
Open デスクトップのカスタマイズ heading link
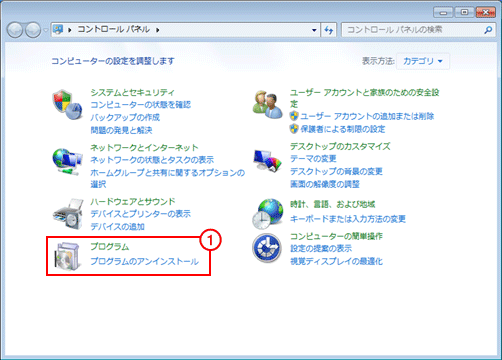coord(340,146)
